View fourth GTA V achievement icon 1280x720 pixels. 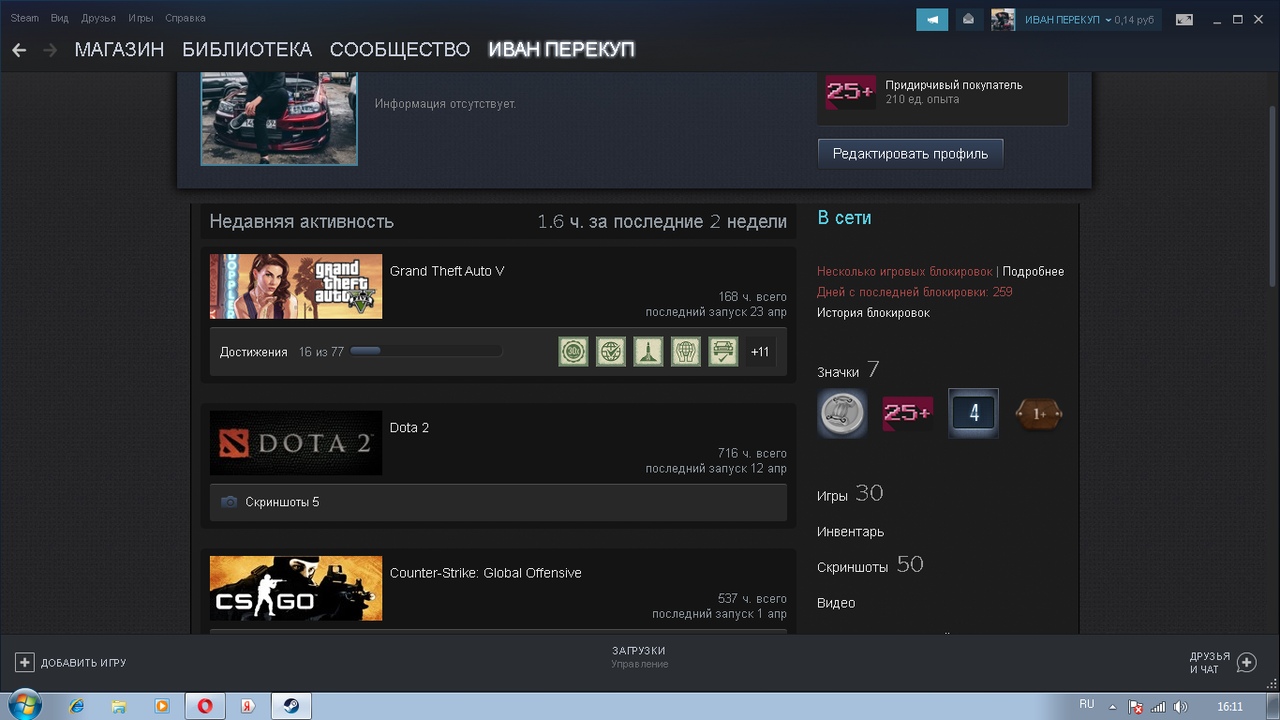(686, 352)
